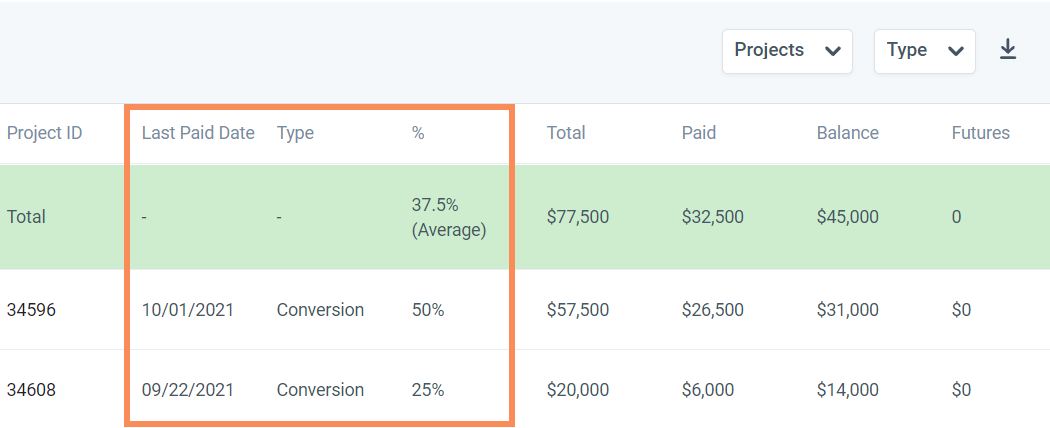
Task: Click the % column header
Action: coord(418,133)
